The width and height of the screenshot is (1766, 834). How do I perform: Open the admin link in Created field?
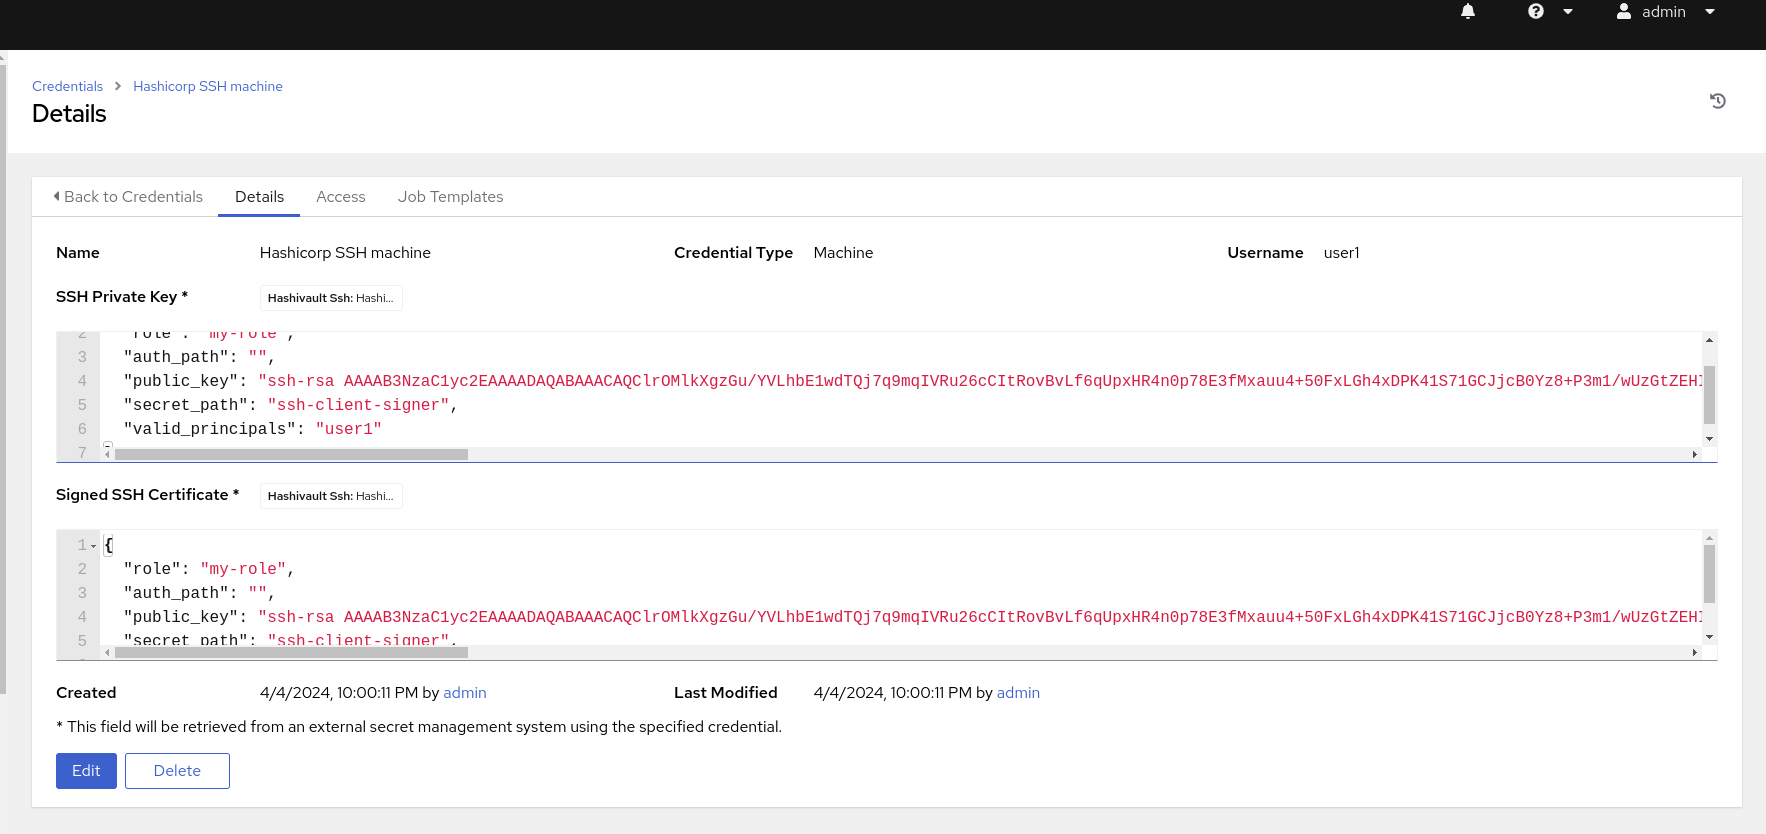465,693
